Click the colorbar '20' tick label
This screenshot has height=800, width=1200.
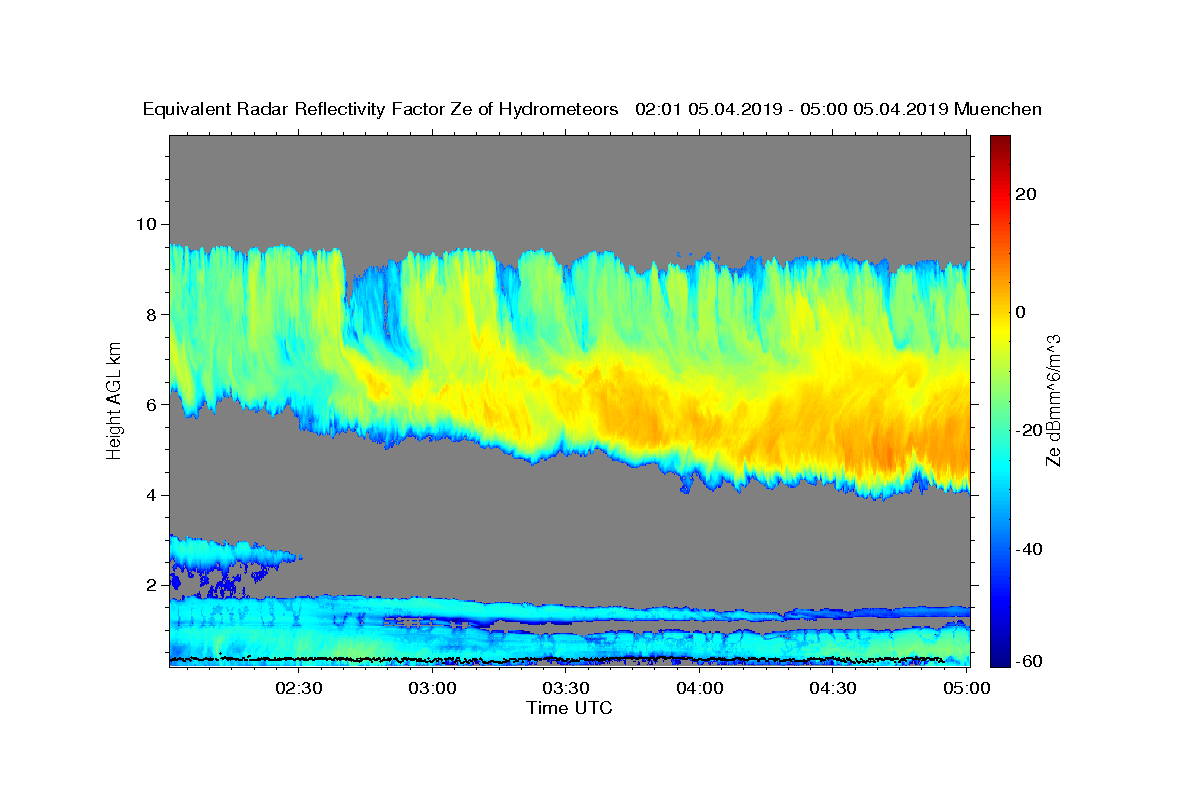pos(1024,194)
